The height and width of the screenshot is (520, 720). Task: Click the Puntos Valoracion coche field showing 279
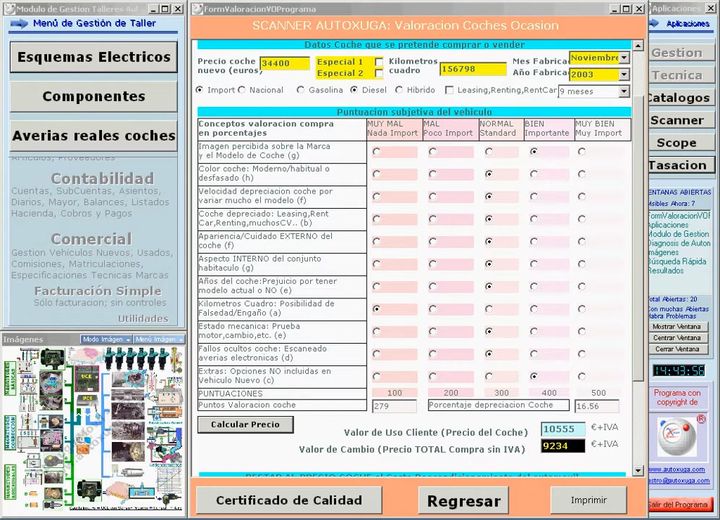(394, 406)
